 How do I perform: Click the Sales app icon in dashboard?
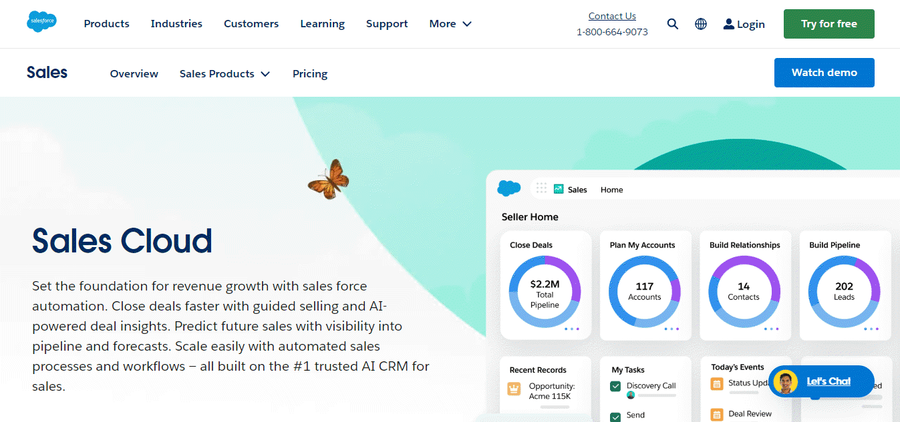coord(558,189)
